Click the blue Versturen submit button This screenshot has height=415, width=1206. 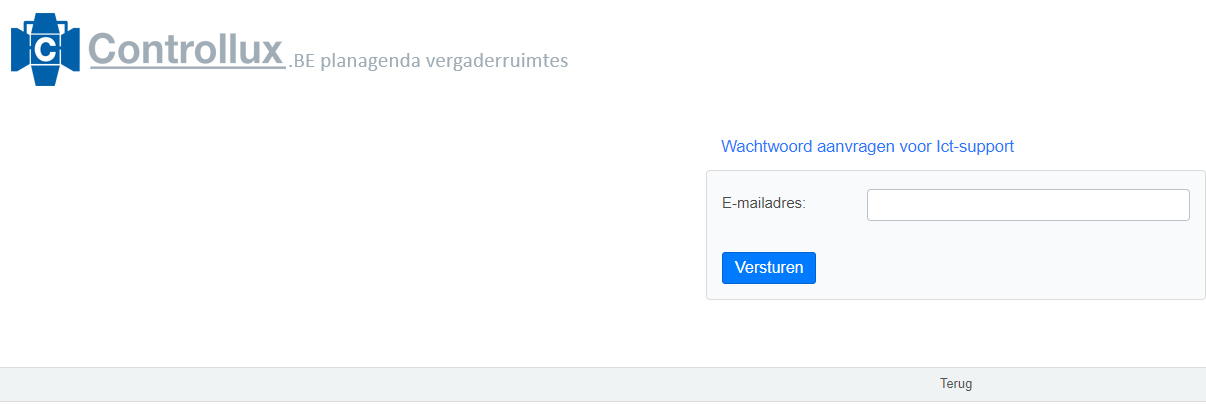[x=768, y=268]
